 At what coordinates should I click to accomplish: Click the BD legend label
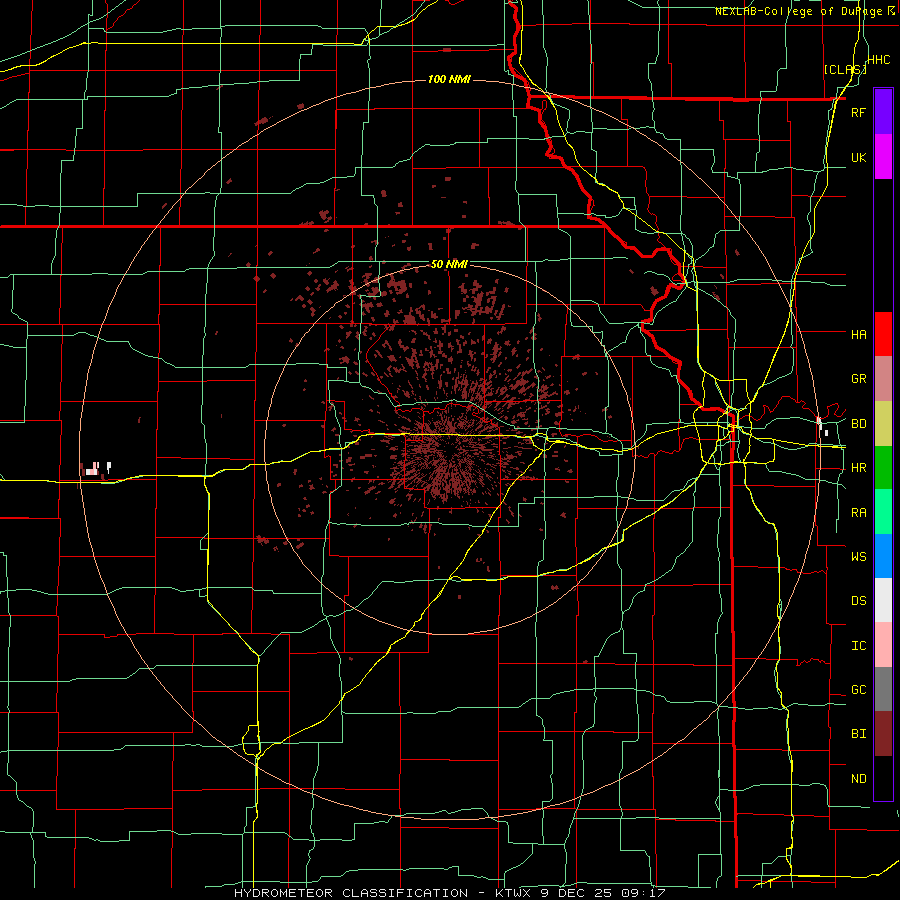coord(858,424)
